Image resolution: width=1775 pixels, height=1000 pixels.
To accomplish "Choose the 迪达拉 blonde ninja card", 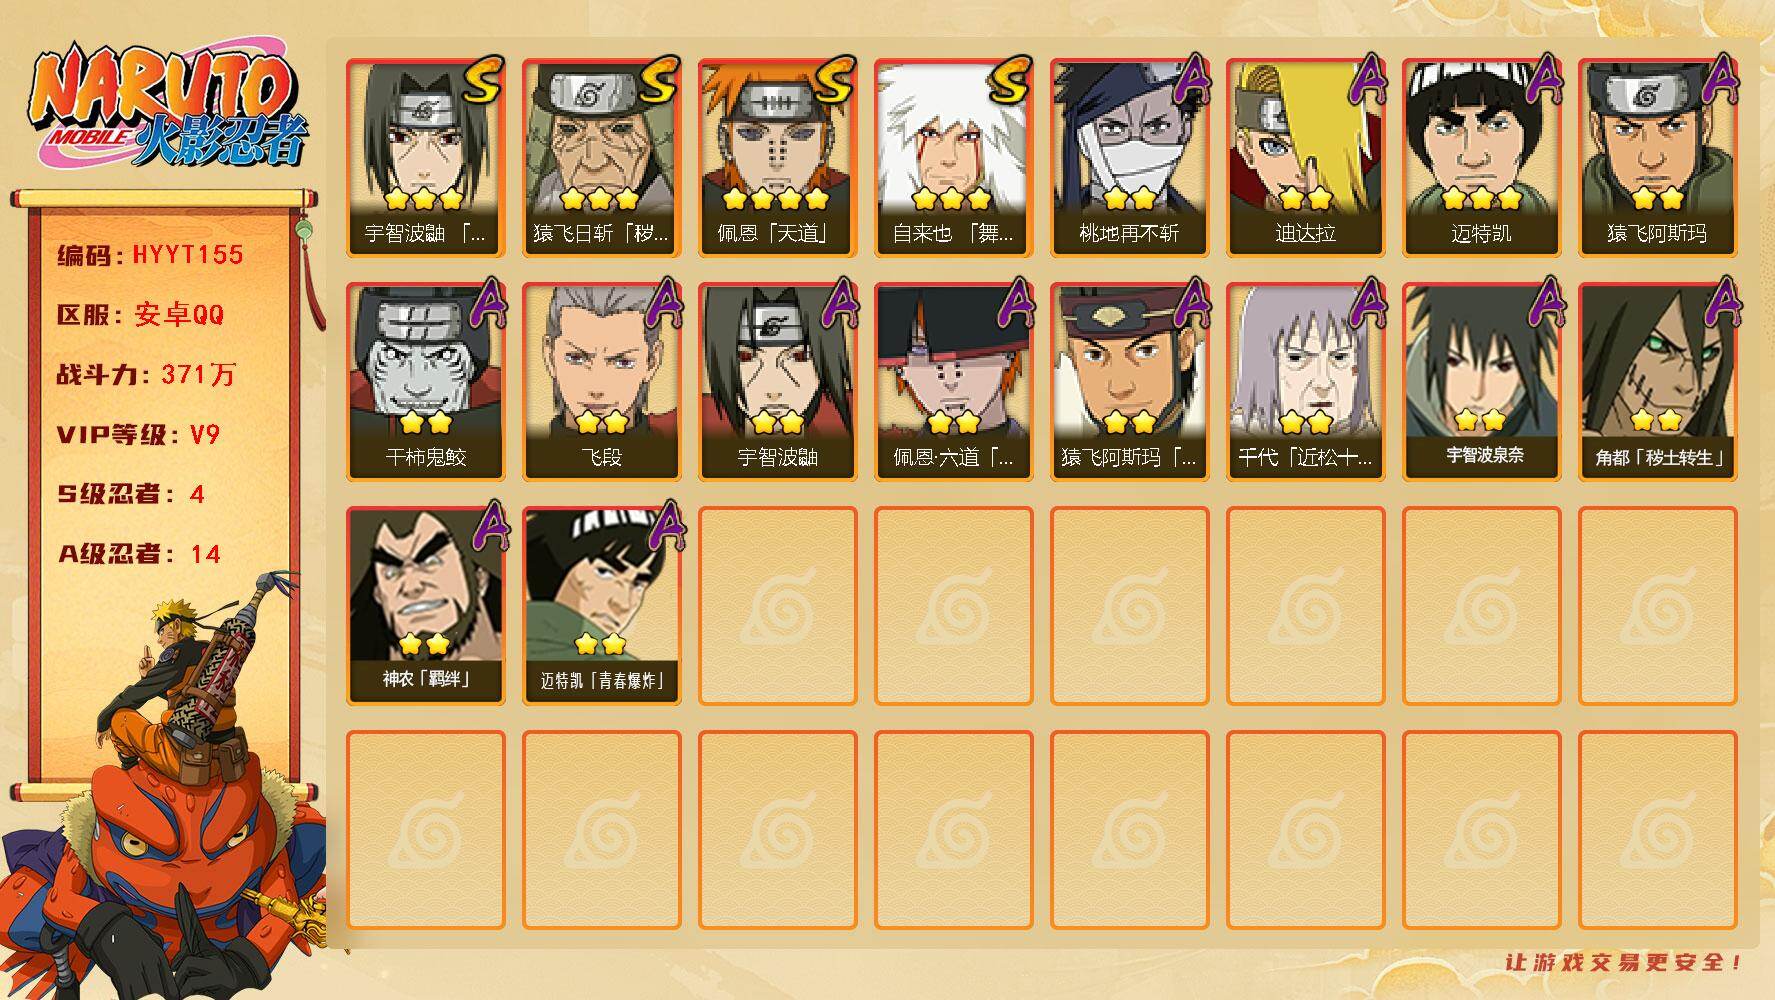I will (x=1305, y=158).
